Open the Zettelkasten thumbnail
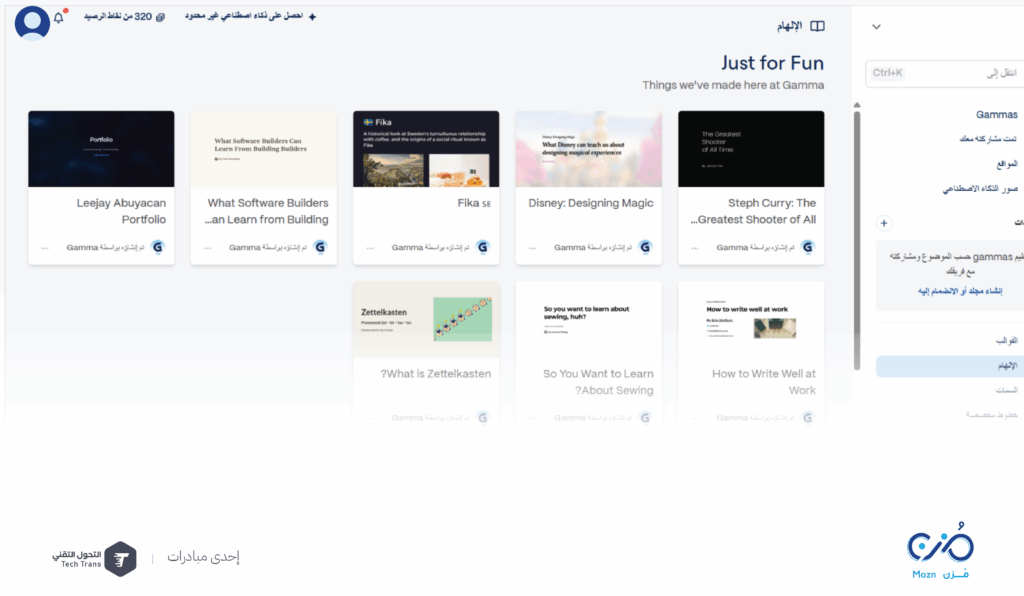This screenshot has width=1024, height=596. (x=426, y=320)
